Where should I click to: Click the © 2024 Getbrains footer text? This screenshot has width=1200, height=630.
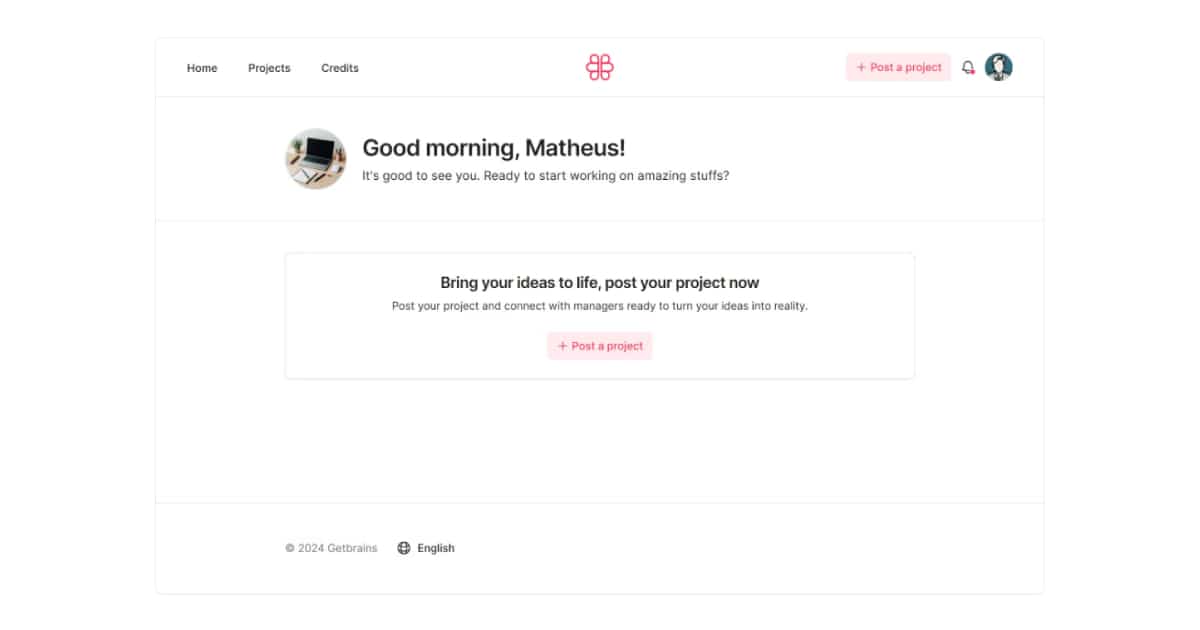pos(331,548)
